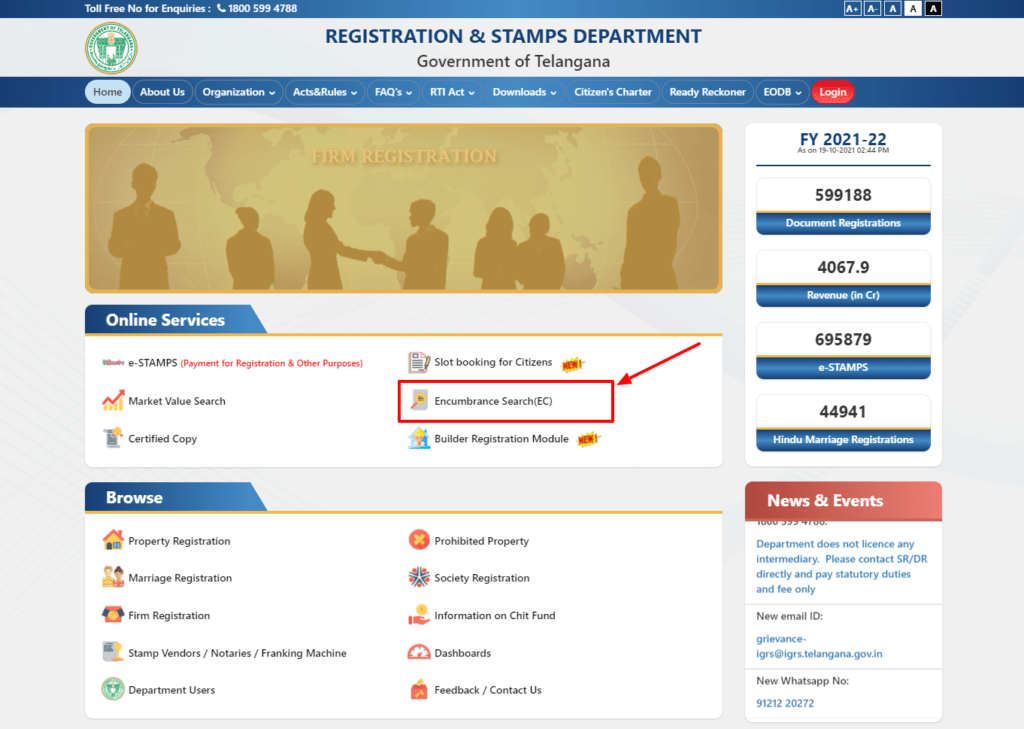Open the Downloads dropdown
This screenshot has width=1024, height=729.
[x=524, y=91]
